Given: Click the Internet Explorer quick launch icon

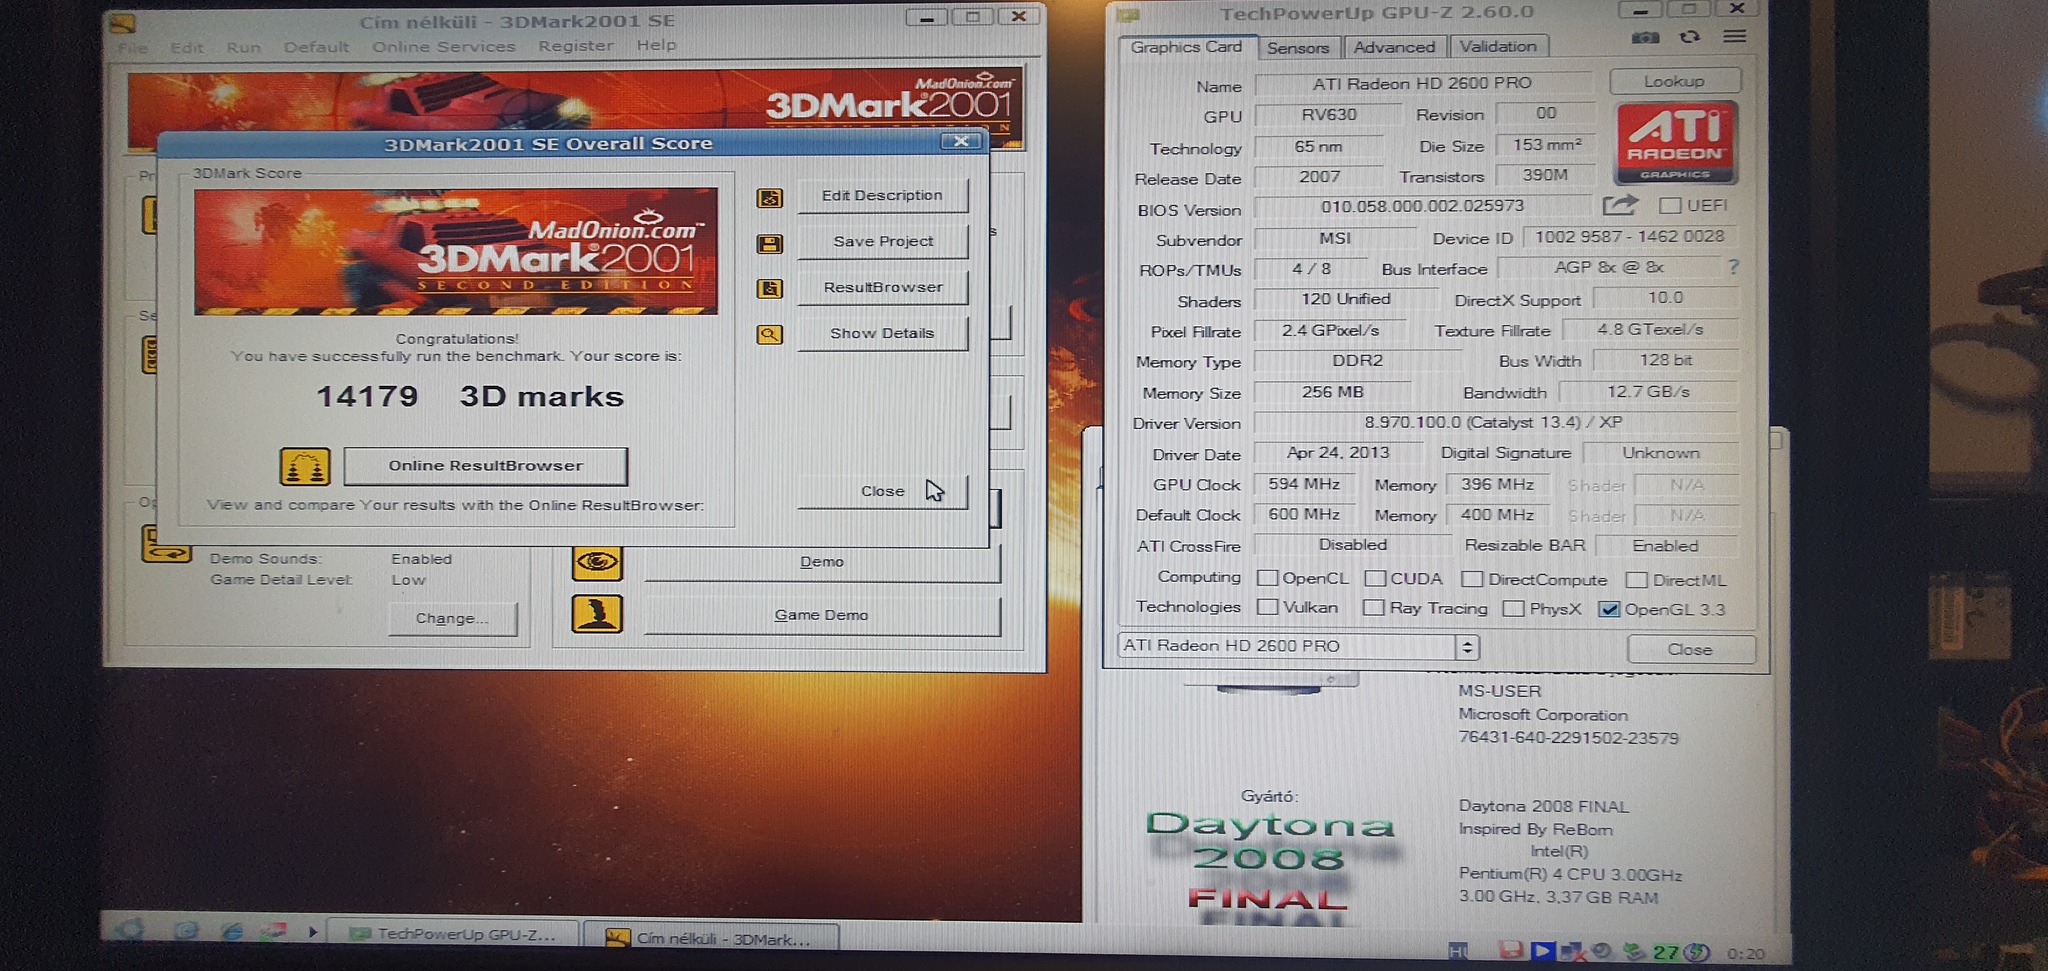Looking at the screenshot, I should tap(232, 931).
